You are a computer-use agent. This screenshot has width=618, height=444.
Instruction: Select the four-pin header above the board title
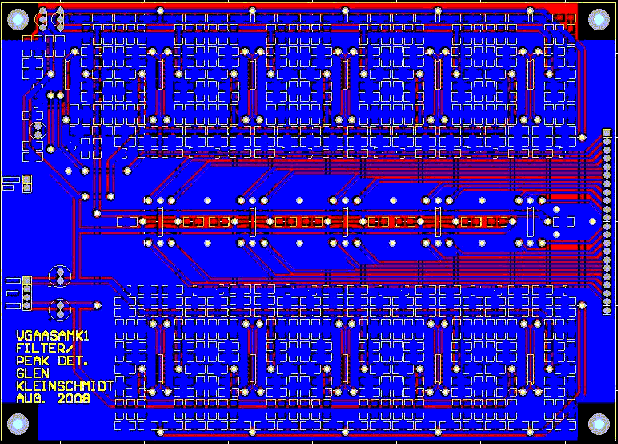click(x=27, y=293)
